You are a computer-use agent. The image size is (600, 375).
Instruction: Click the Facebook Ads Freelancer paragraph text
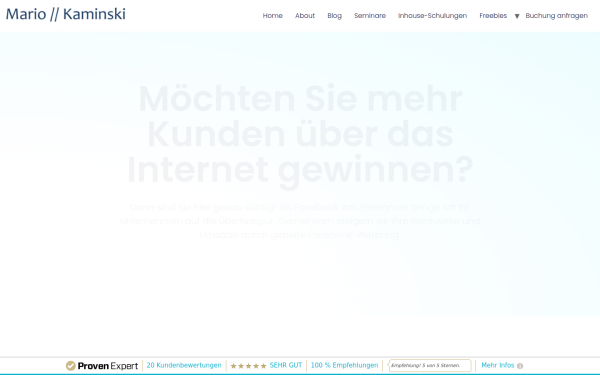click(300, 221)
